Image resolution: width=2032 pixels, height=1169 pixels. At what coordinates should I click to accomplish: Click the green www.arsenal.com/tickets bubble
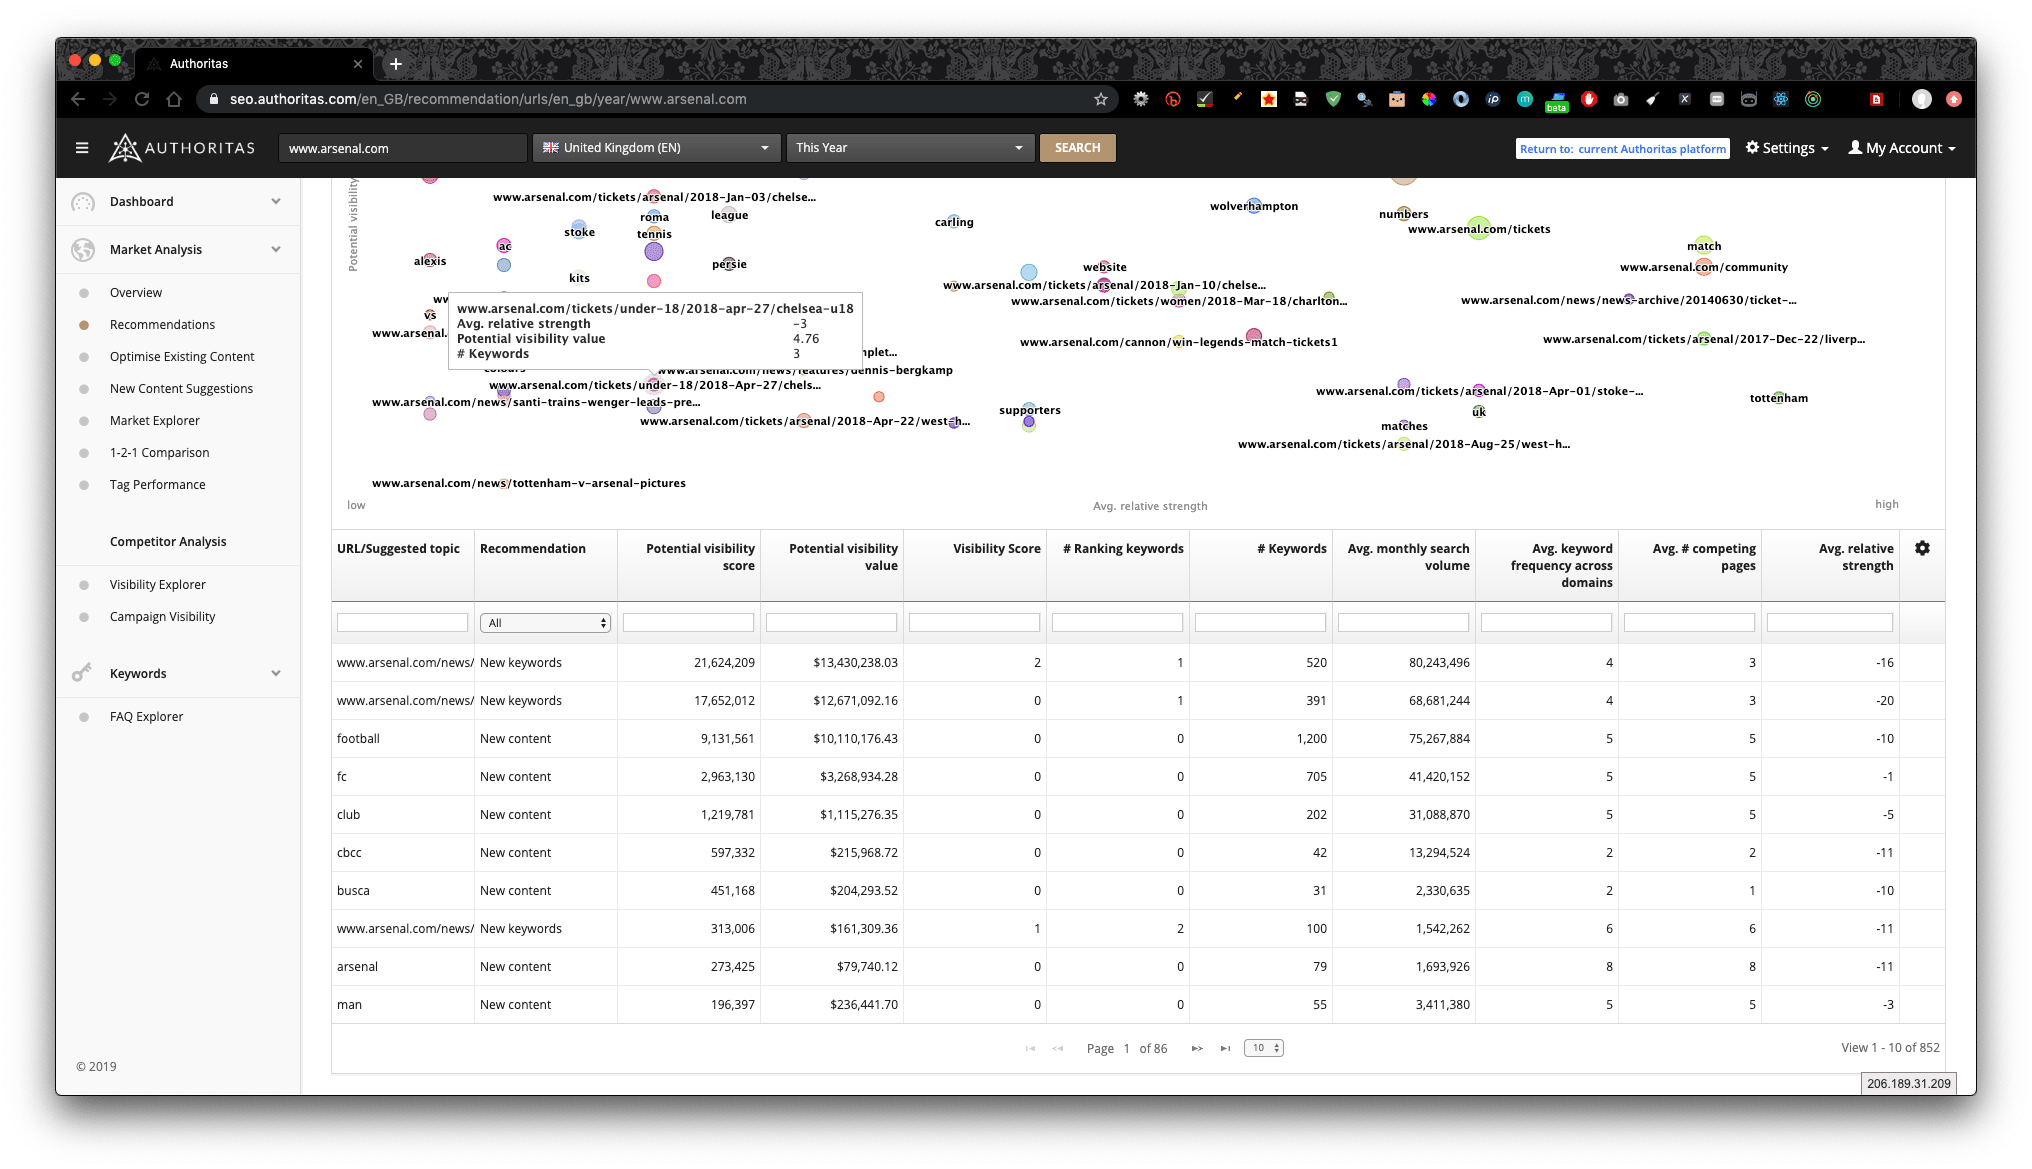pyautogui.click(x=1479, y=228)
